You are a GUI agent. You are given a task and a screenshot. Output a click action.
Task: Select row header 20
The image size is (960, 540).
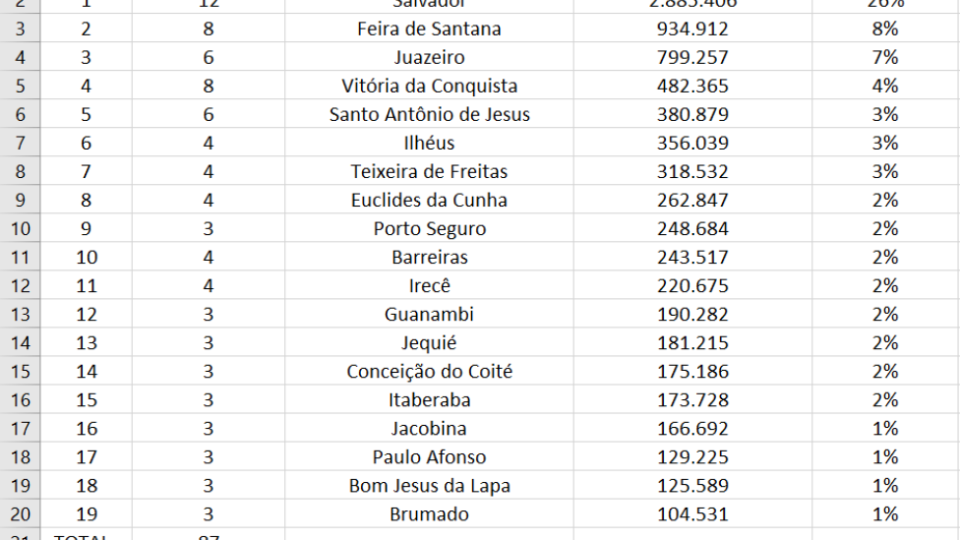(x=20, y=514)
